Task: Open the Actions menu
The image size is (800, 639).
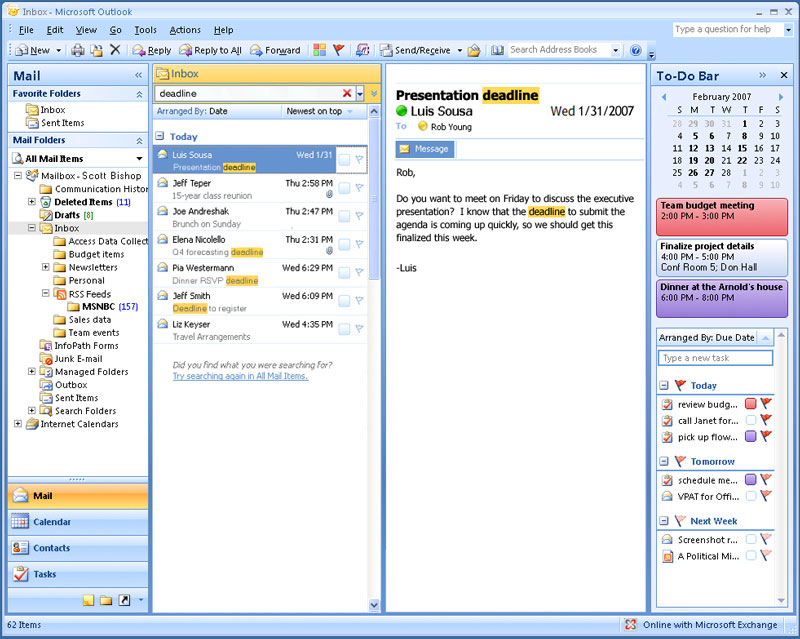Action: (x=184, y=30)
